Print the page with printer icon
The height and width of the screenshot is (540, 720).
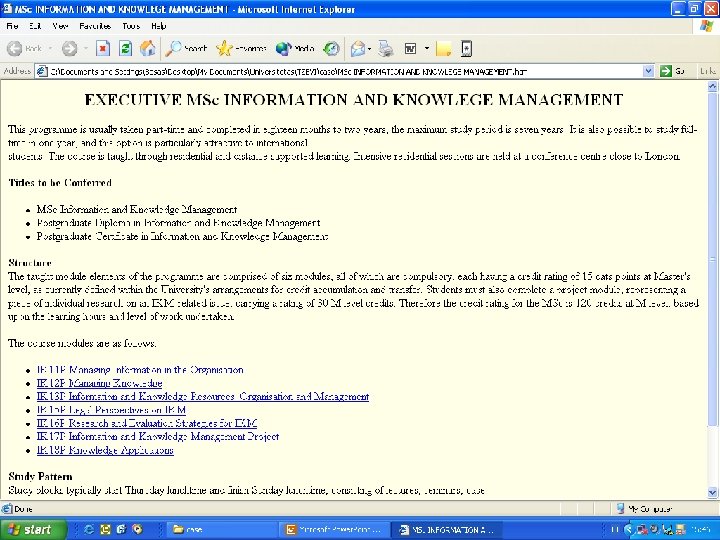click(x=386, y=48)
